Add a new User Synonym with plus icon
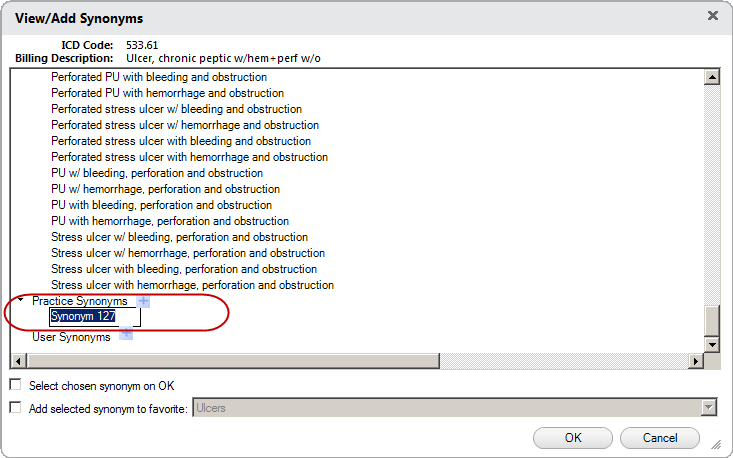Viewport: 733px width, 458px height. (126, 334)
